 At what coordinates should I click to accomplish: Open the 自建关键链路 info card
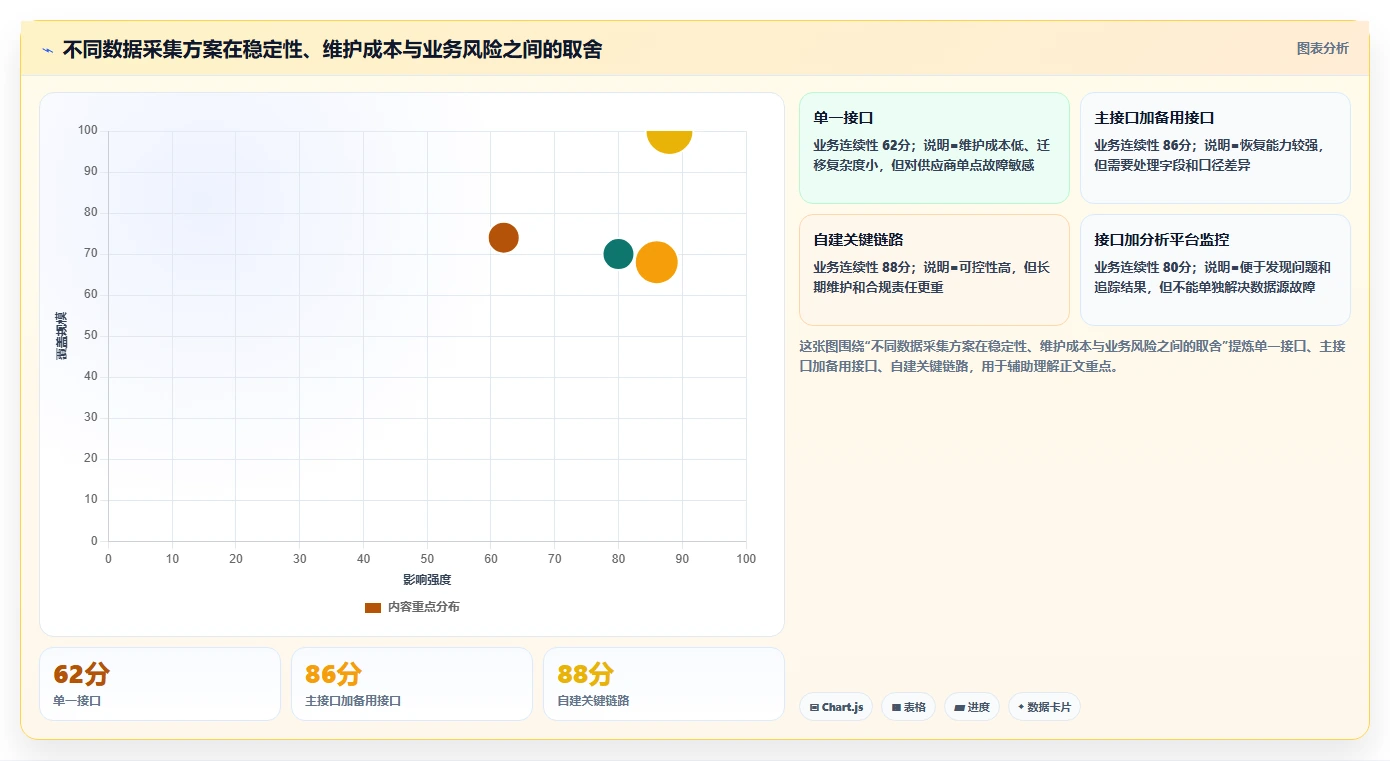pos(934,270)
